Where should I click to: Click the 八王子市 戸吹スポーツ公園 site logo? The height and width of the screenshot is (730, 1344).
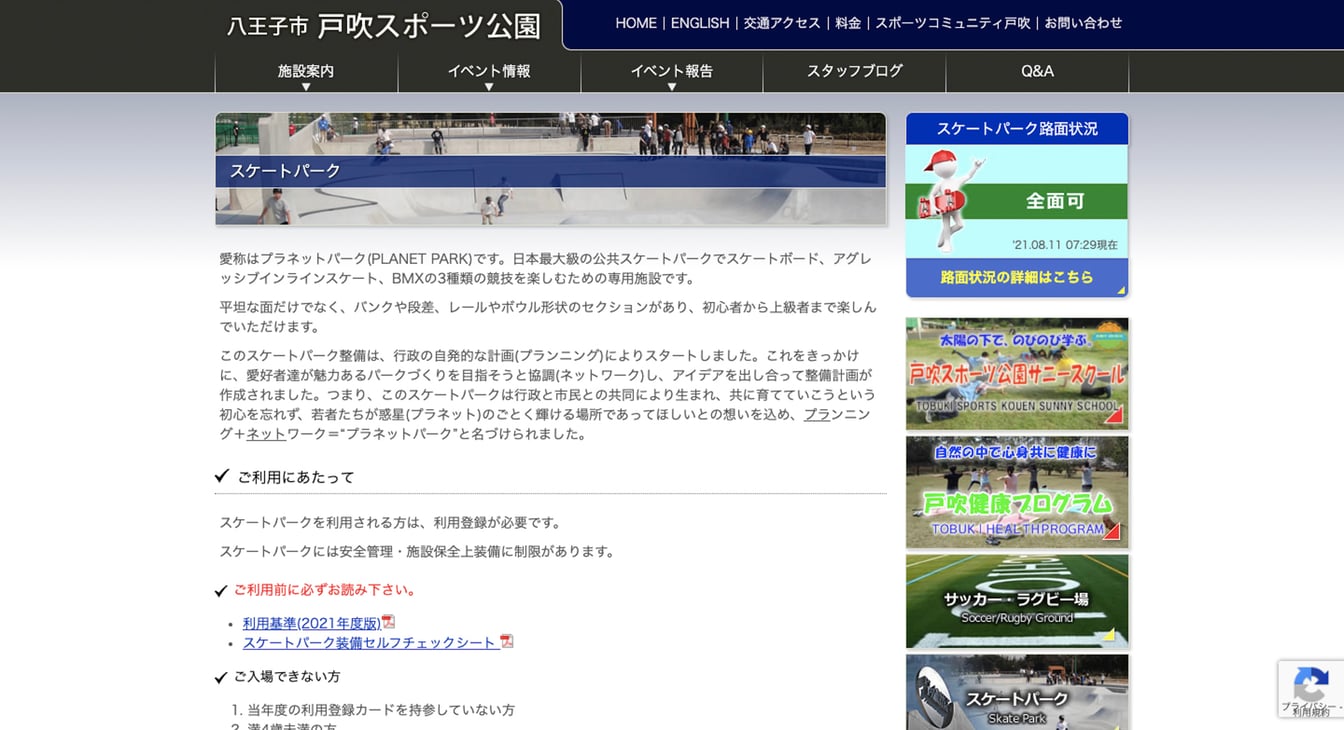(384, 26)
